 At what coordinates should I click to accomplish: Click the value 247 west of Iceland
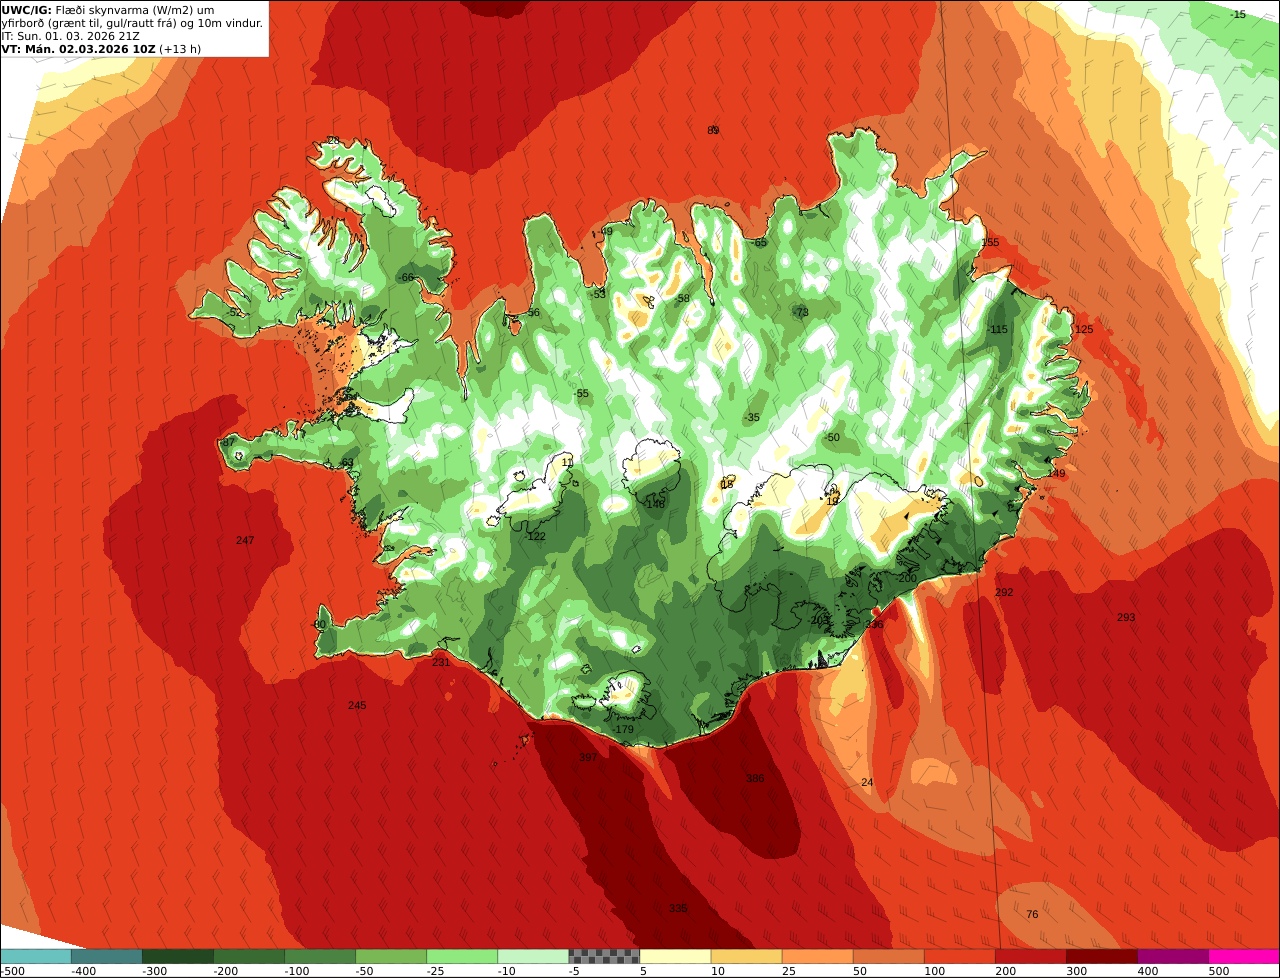click(245, 540)
